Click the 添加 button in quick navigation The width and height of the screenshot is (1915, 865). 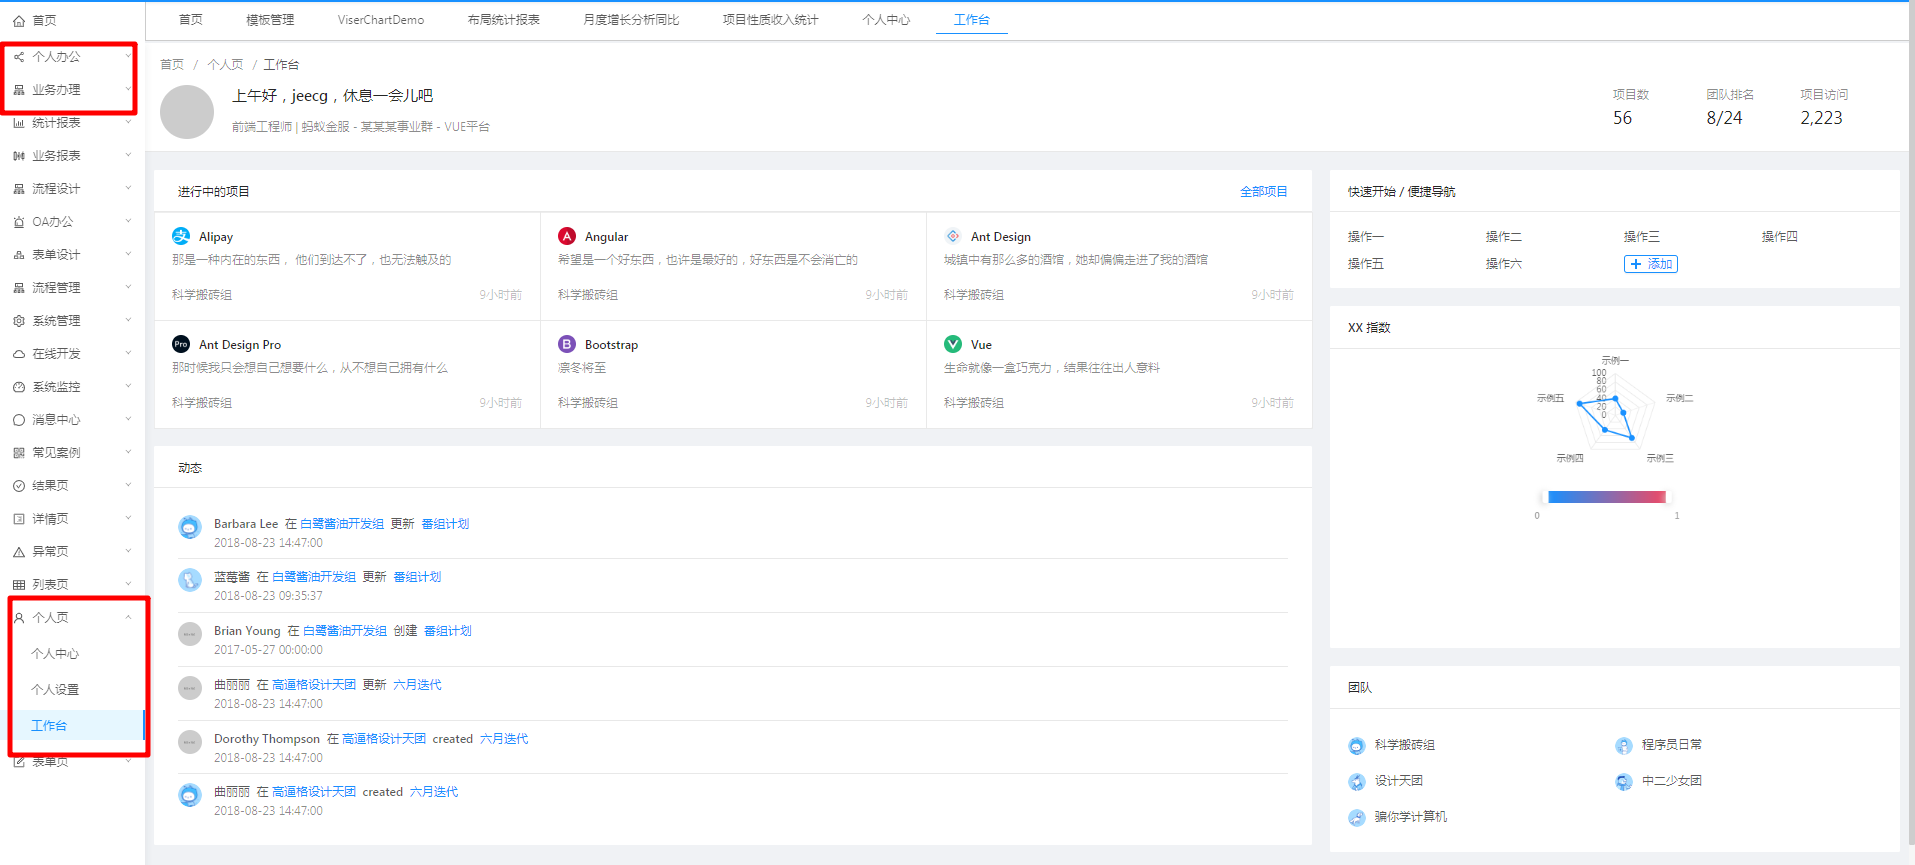point(1650,264)
